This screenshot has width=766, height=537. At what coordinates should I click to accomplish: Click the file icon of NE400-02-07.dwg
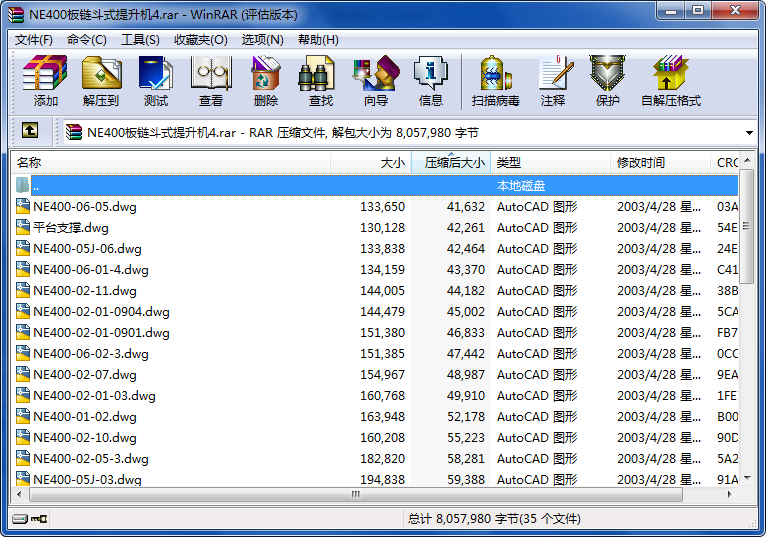(x=22, y=374)
